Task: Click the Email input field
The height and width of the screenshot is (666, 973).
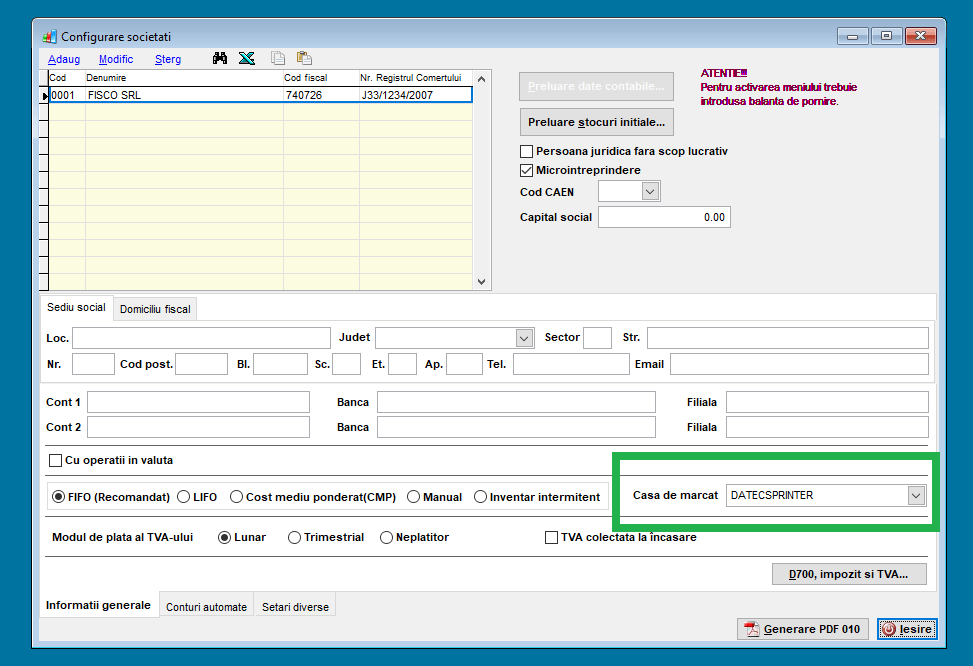Action: point(799,364)
